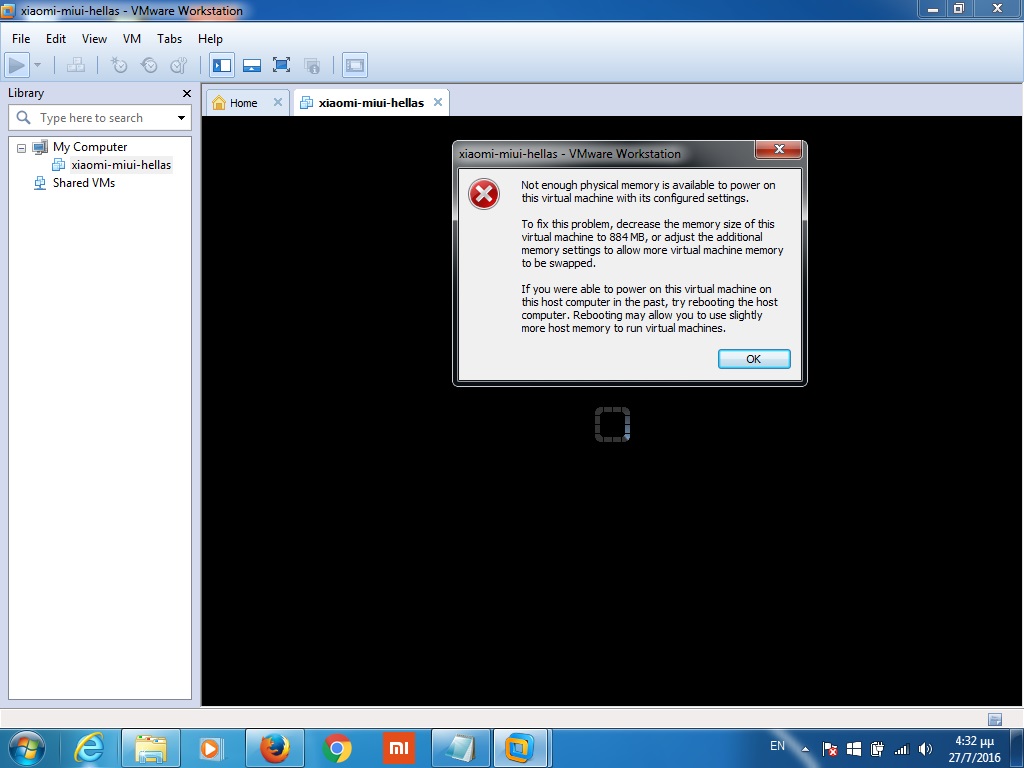Click the network signal tray icon
The height and width of the screenshot is (768, 1024).
(x=901, y=750)
